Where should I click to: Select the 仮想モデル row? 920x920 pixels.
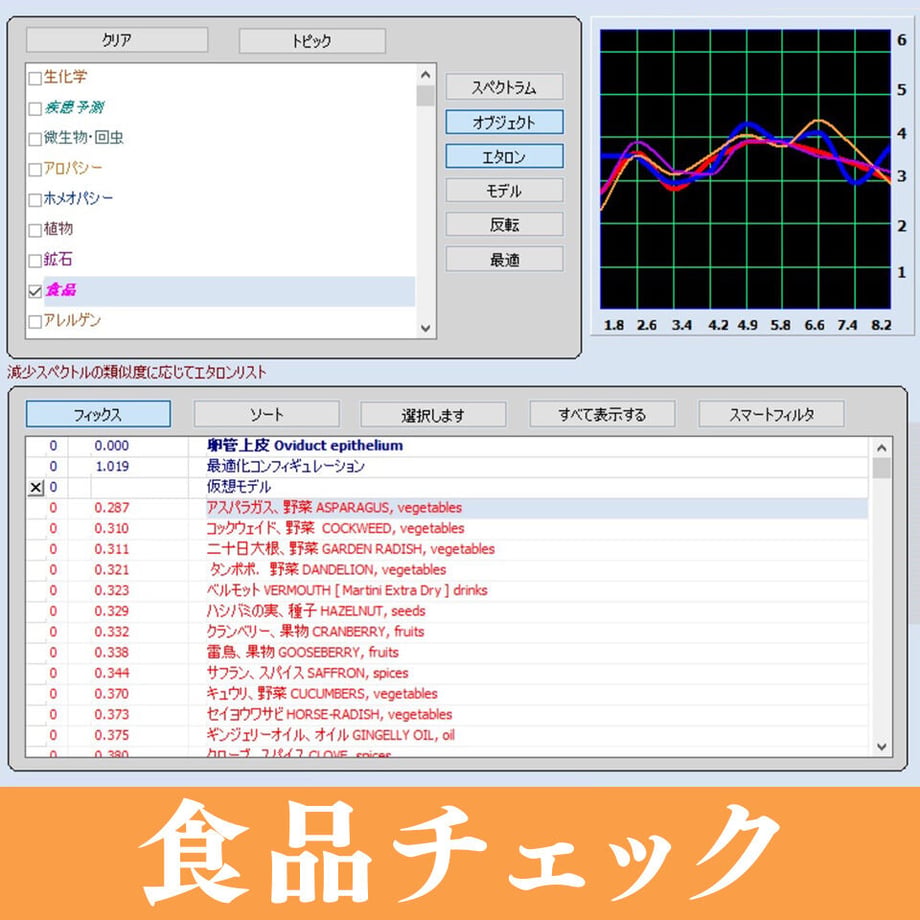click(447, 487)
